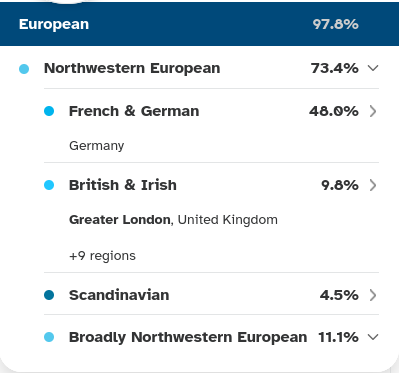Click the Broadly Northwestern European label

188,337
